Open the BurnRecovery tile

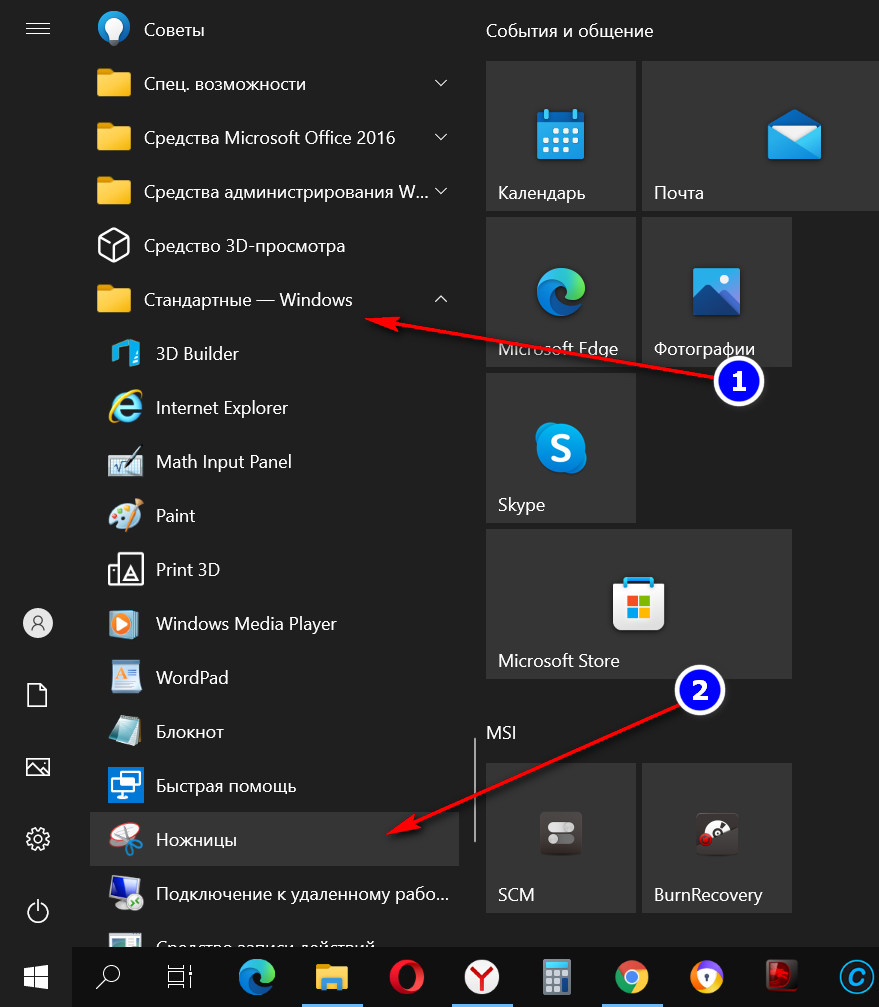click(717, 837)
